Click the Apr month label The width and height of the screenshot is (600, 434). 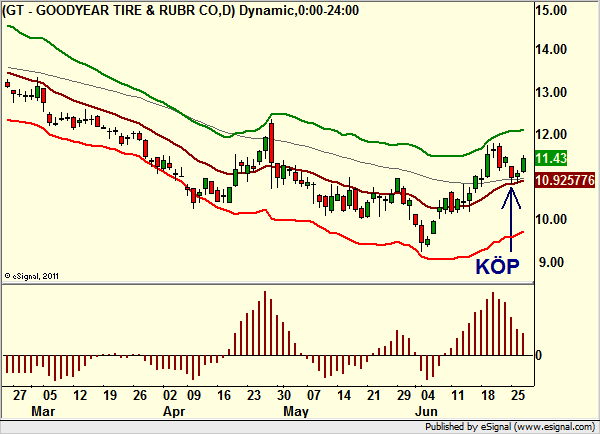174,411
